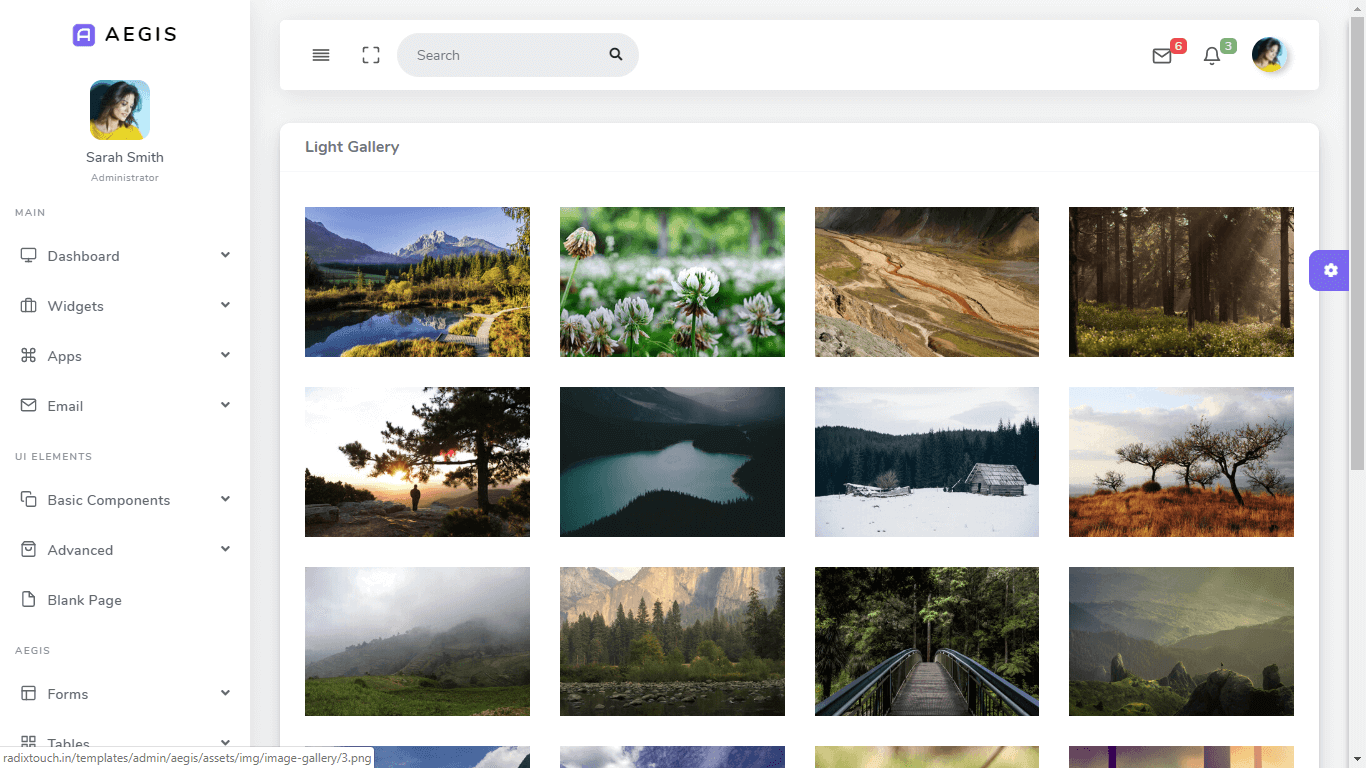Click the Administrator role label
1366x768 pixels.
125,178
